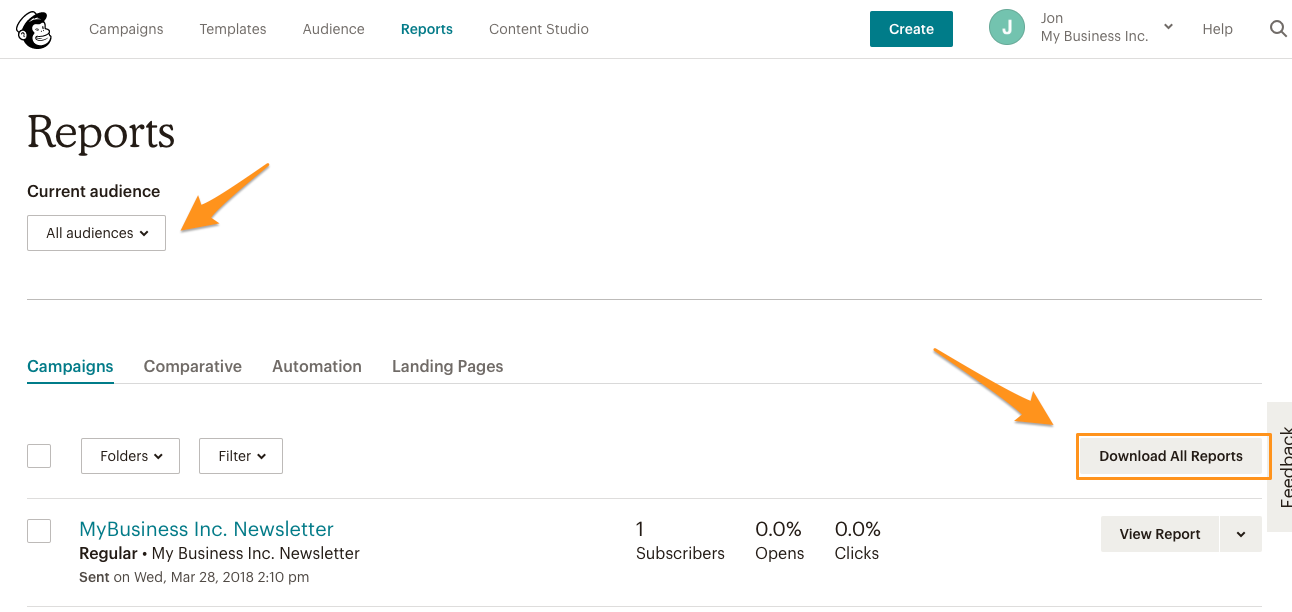1292x612 pixels.
Task: Expand the Folders dropdown
Action: click(x=130, y=456)
